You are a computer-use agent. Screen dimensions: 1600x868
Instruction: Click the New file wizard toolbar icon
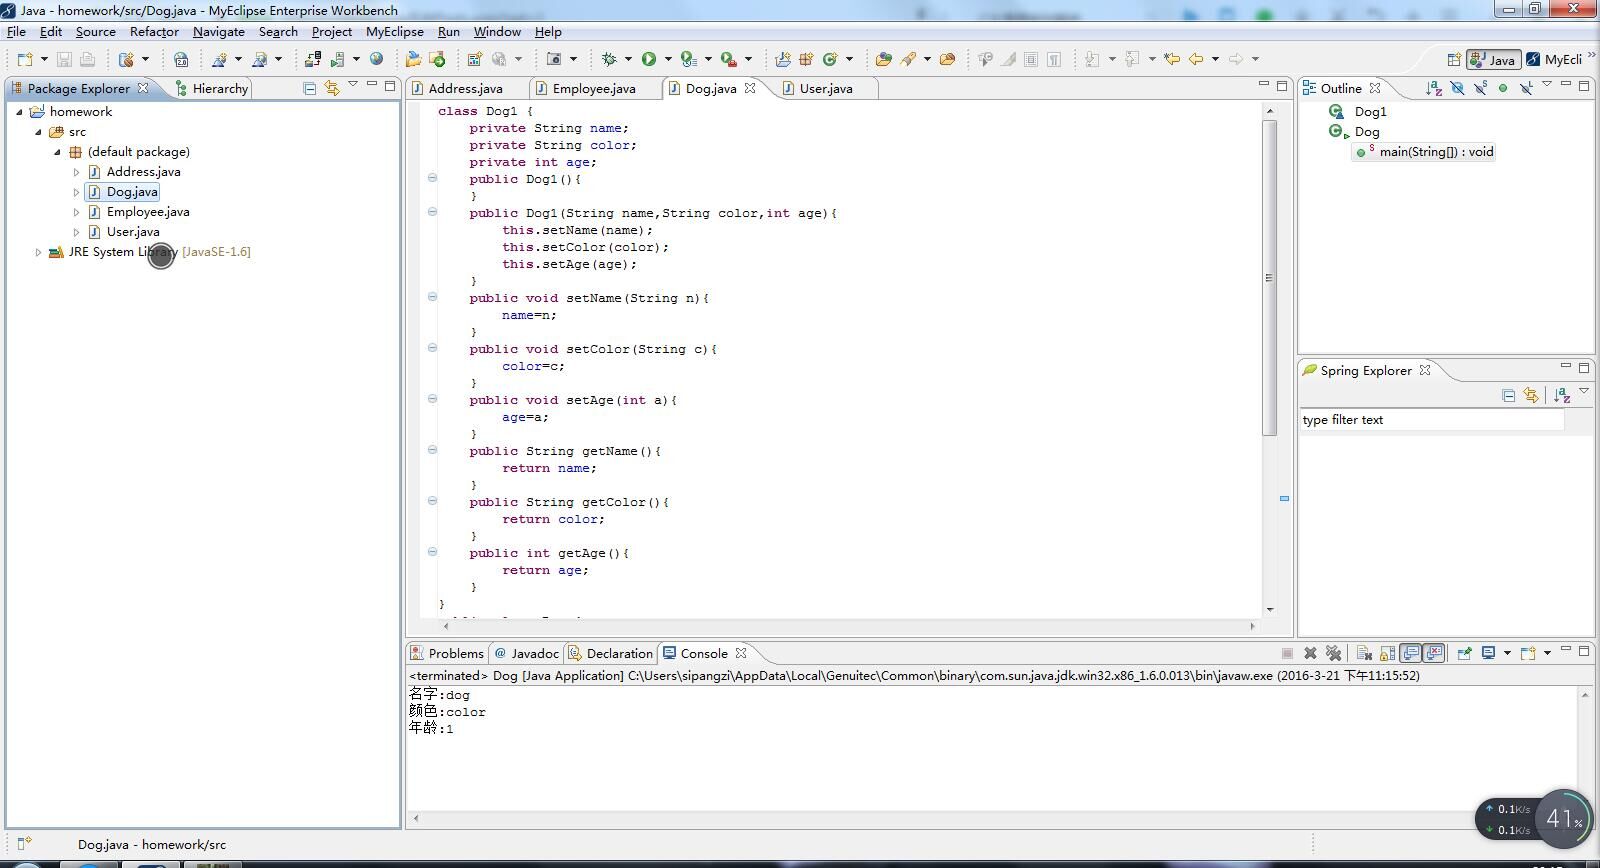[x=25, y=59]
